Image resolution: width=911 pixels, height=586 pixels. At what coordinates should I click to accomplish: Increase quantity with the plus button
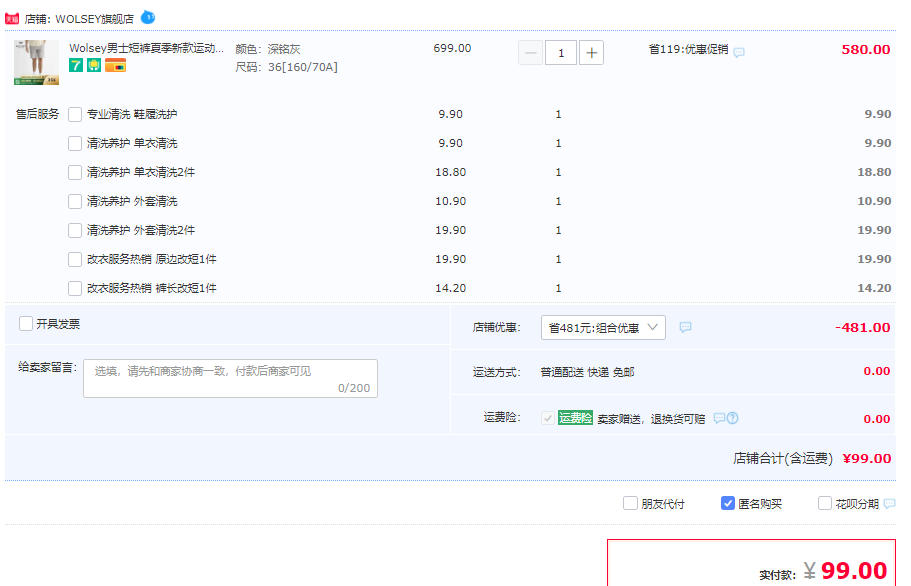tap(591, 53)
